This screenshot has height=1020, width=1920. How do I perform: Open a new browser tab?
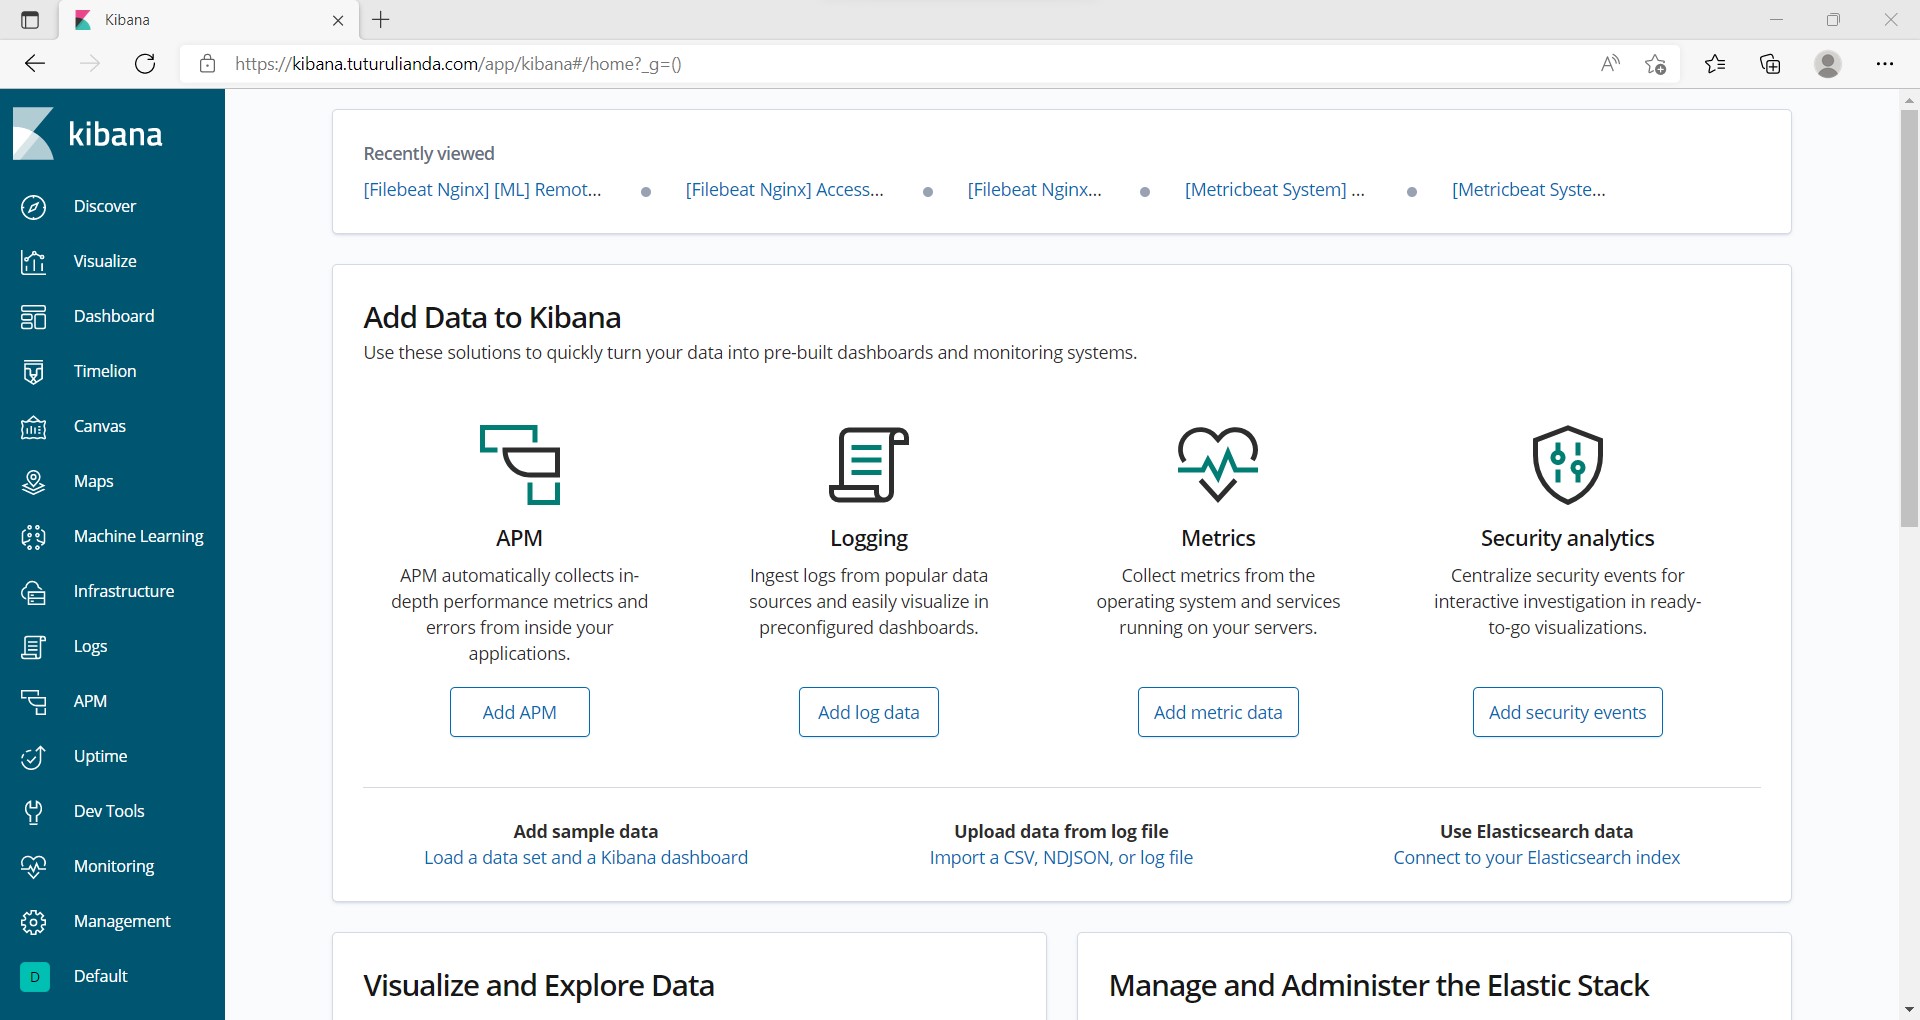pyautogui.click(x=381, y=20)
